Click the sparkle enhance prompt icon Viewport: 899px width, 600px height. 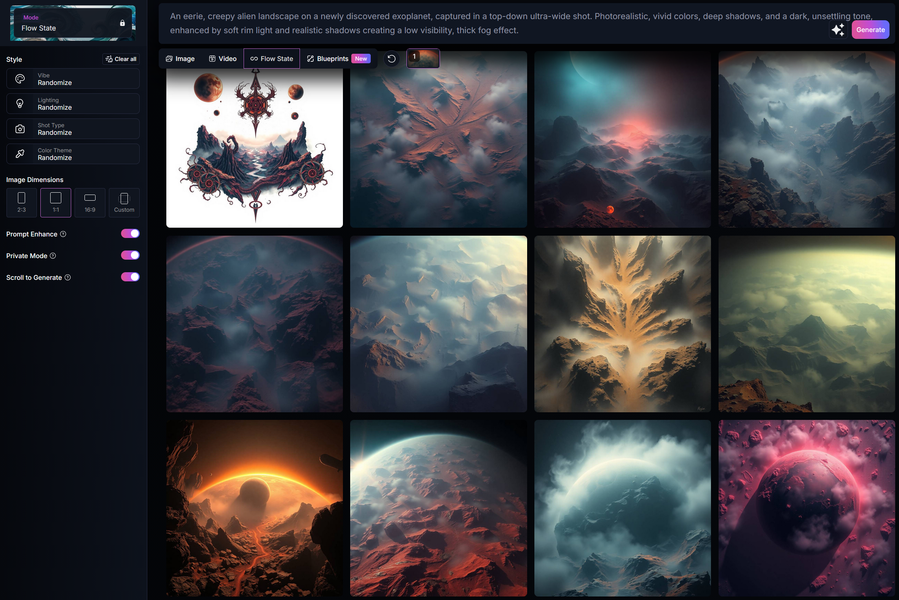(x=838, y=30)
